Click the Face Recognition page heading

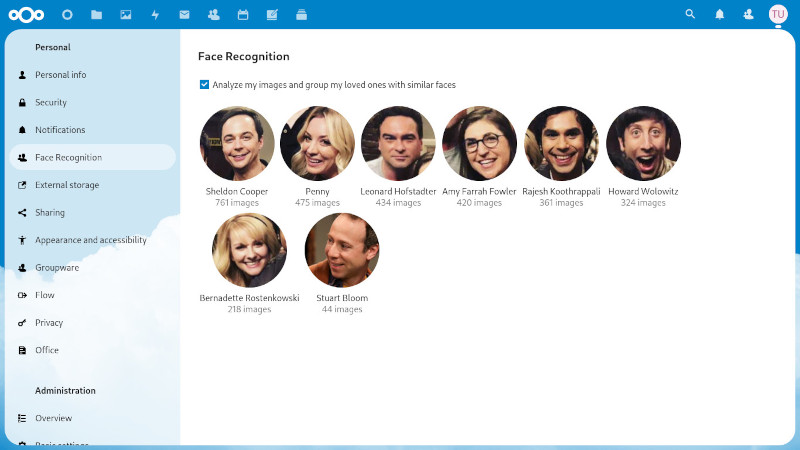tap(244, 56)
